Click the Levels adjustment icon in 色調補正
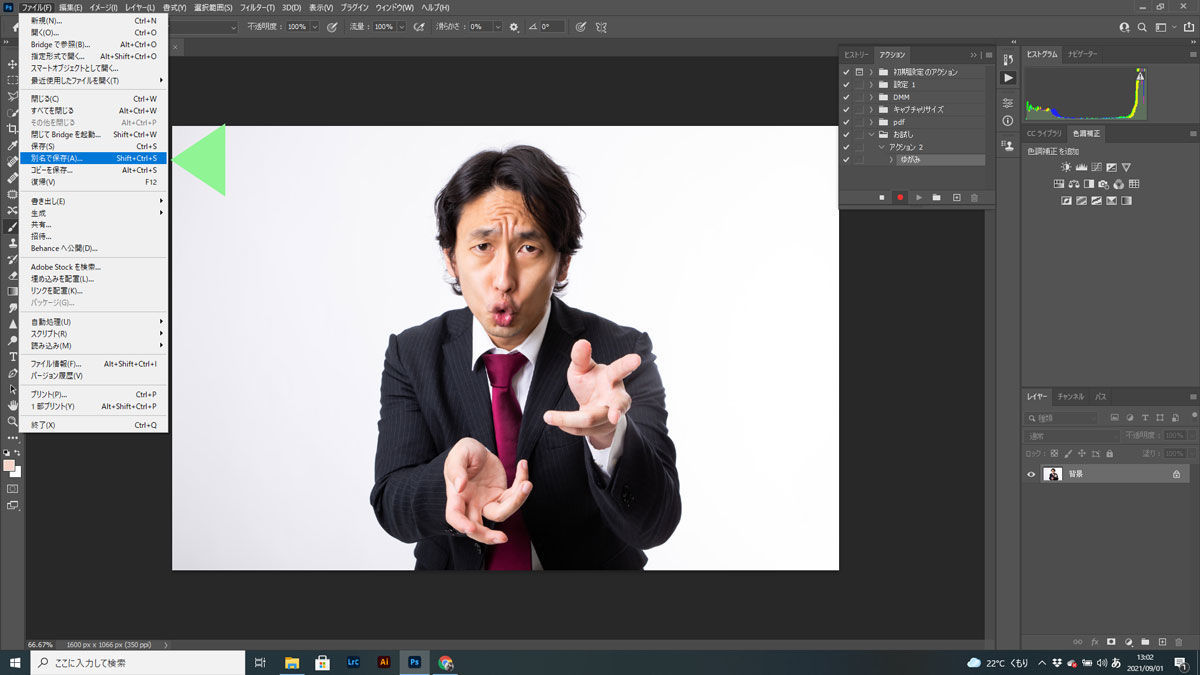Viewport: 1200px width, 675px height. point(1081,167)
